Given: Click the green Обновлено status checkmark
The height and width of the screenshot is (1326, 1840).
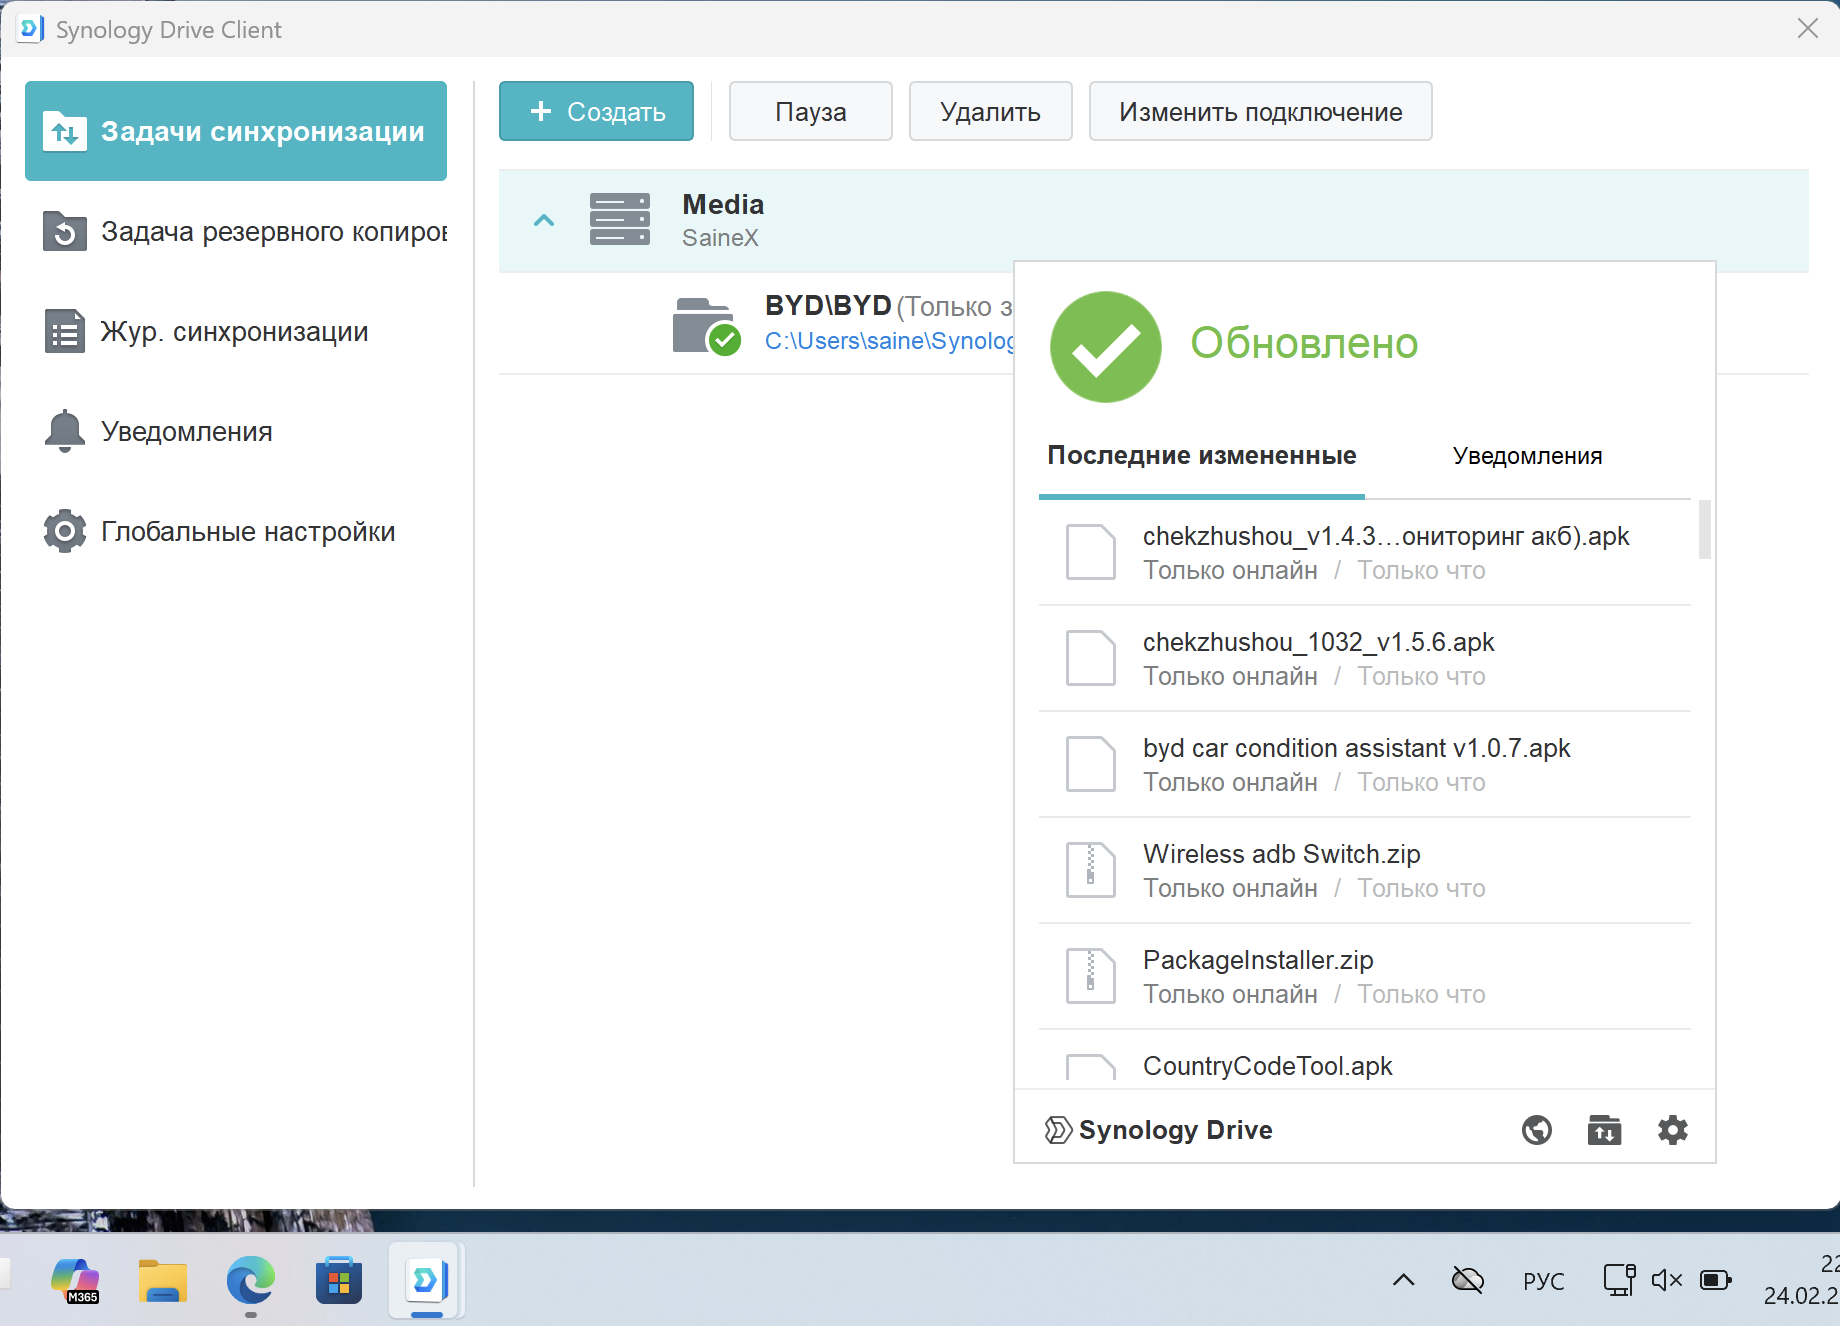Looking at the screenshot, I should point(1105,347).
